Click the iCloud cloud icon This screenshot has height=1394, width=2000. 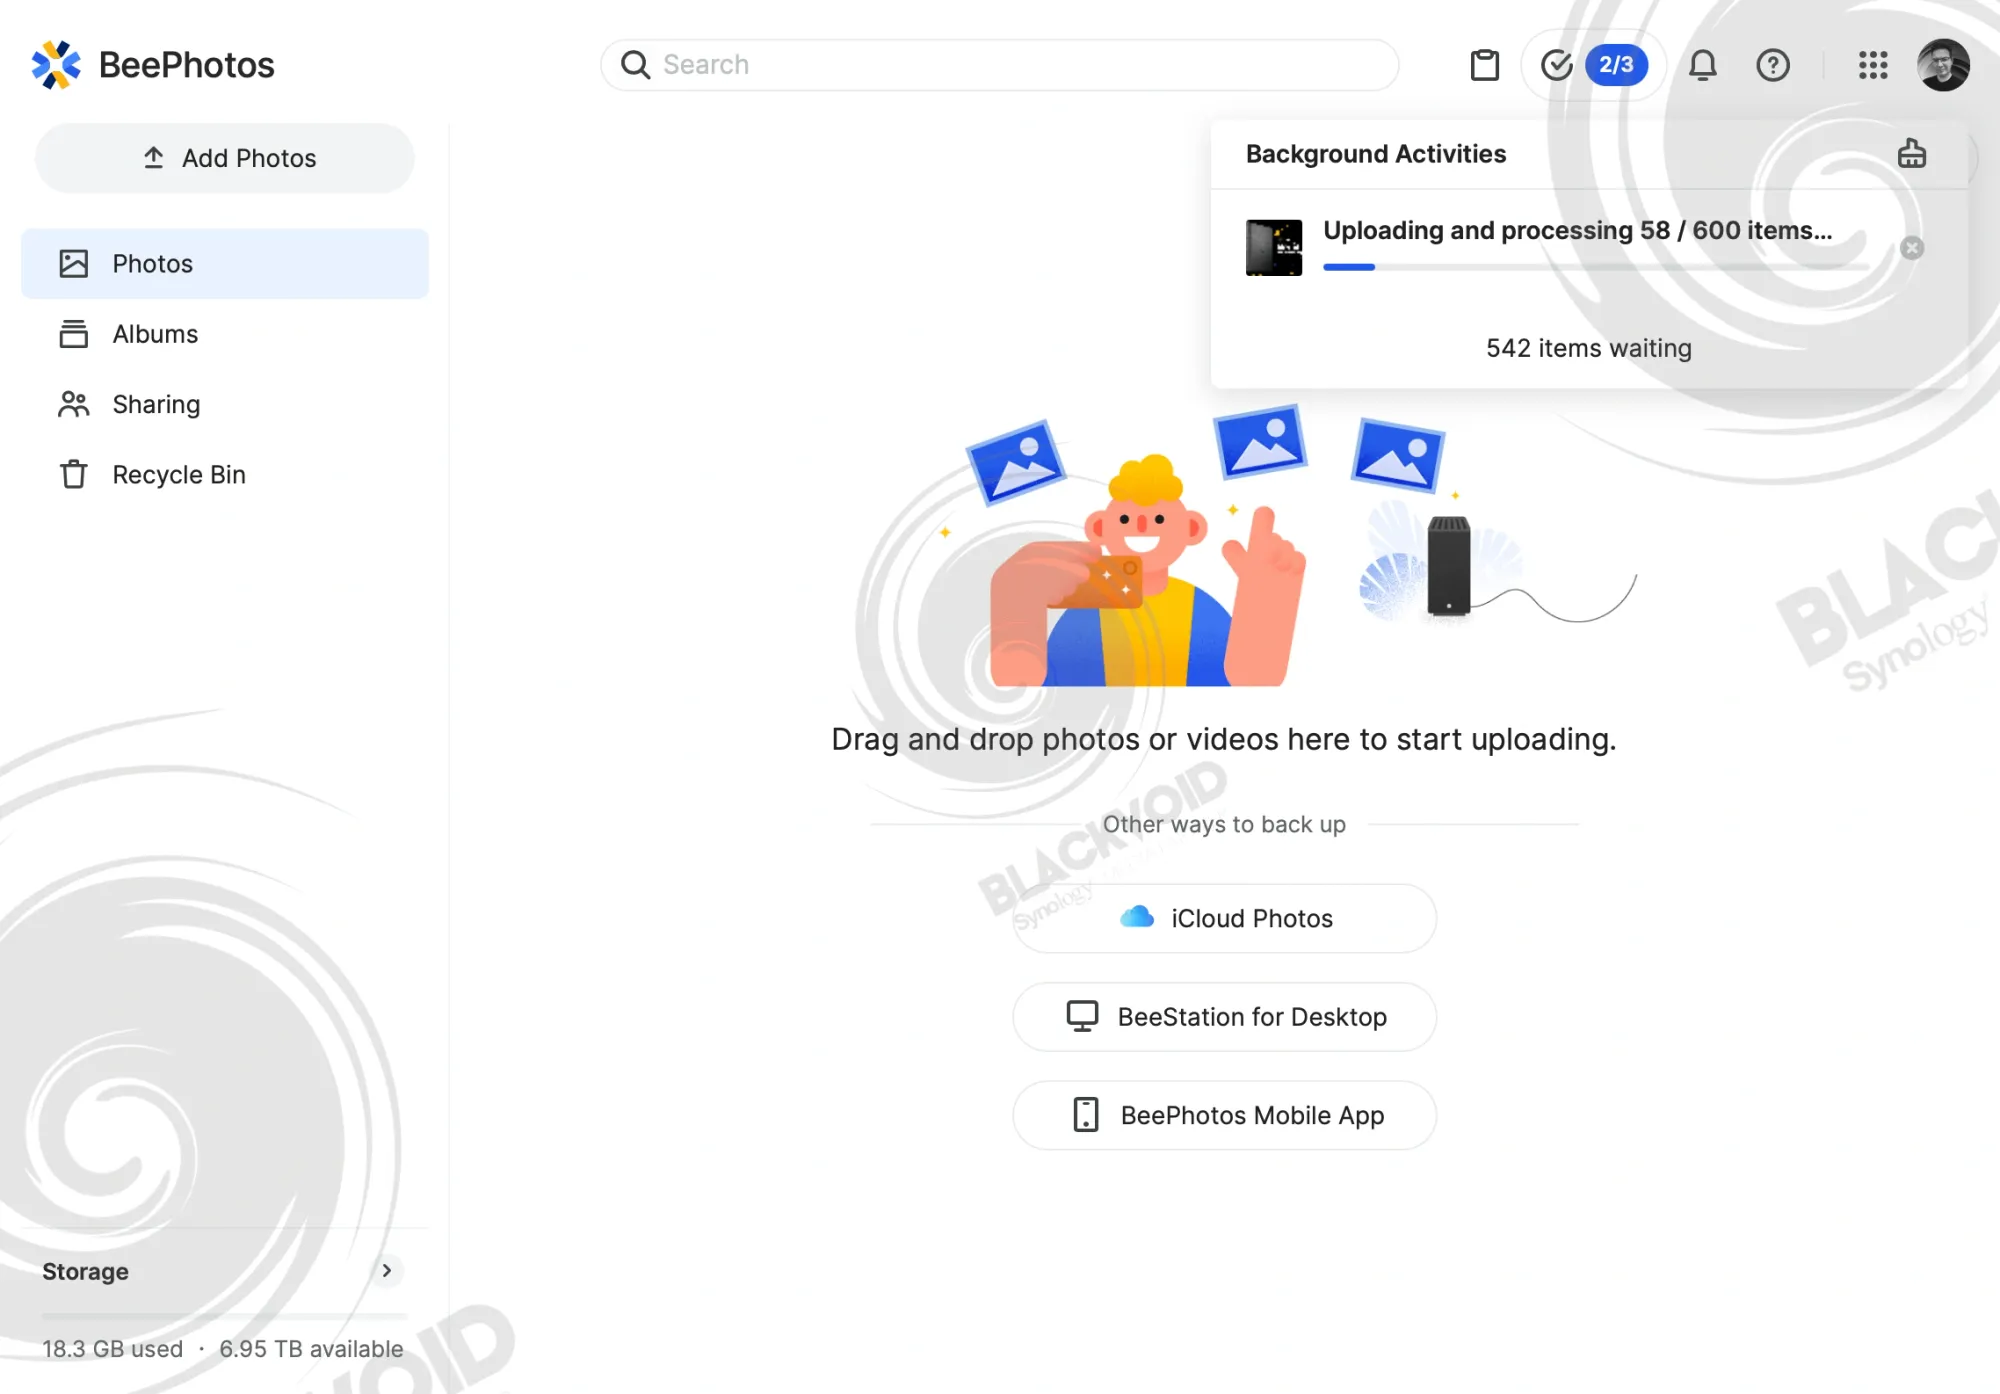point(1137,917)
